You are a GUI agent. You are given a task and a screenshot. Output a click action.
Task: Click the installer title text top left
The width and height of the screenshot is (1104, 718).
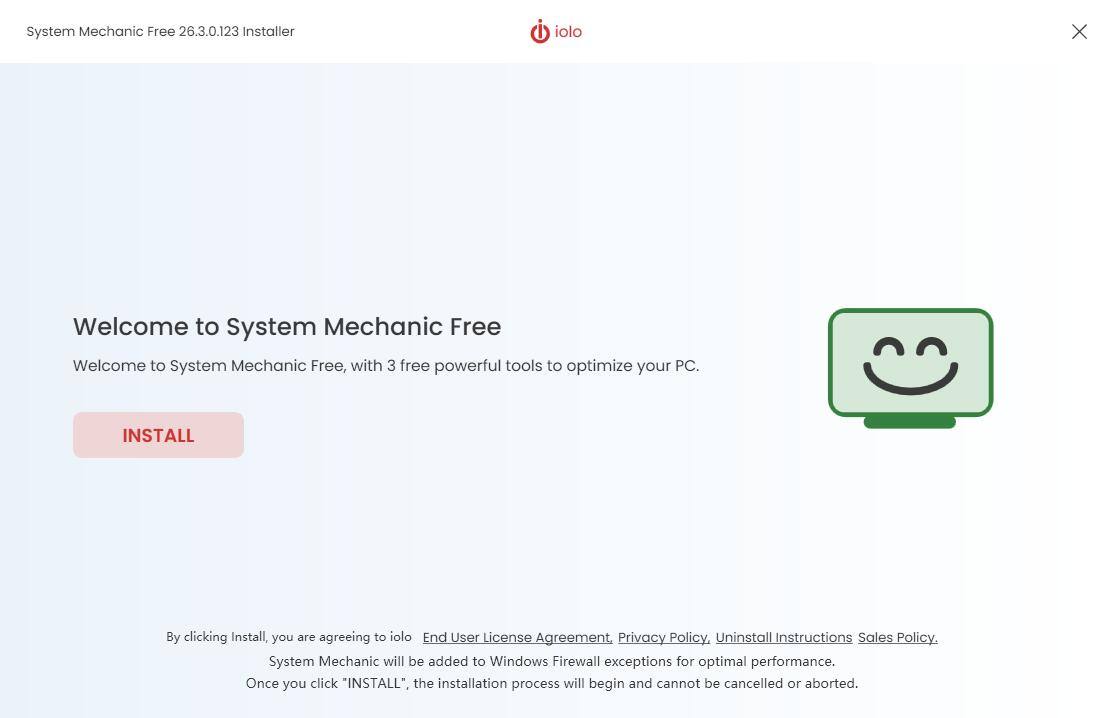160,31
